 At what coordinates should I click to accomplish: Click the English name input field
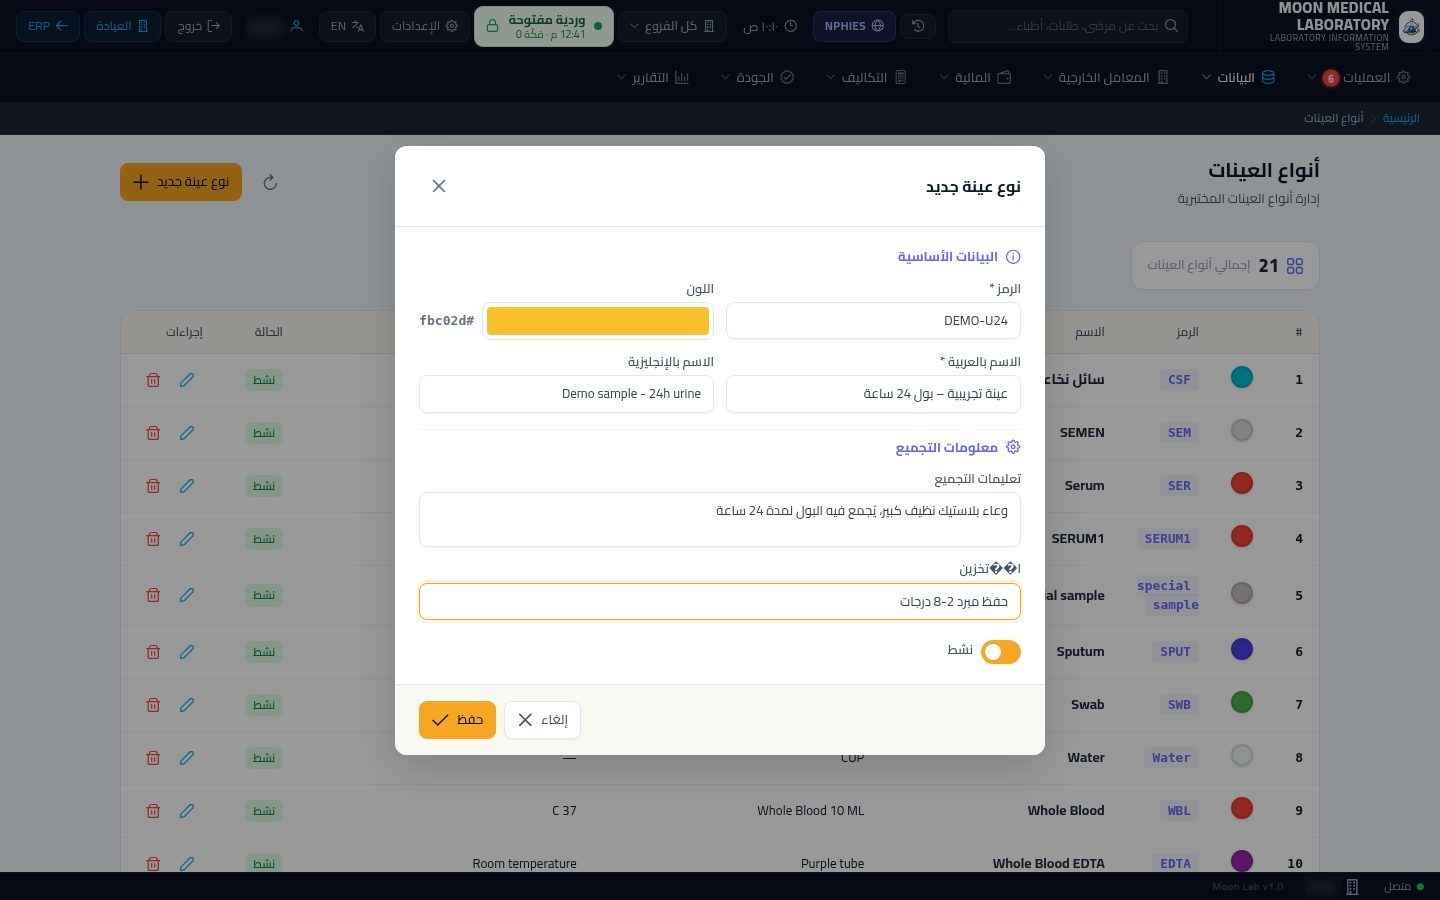tap(566, 394)
